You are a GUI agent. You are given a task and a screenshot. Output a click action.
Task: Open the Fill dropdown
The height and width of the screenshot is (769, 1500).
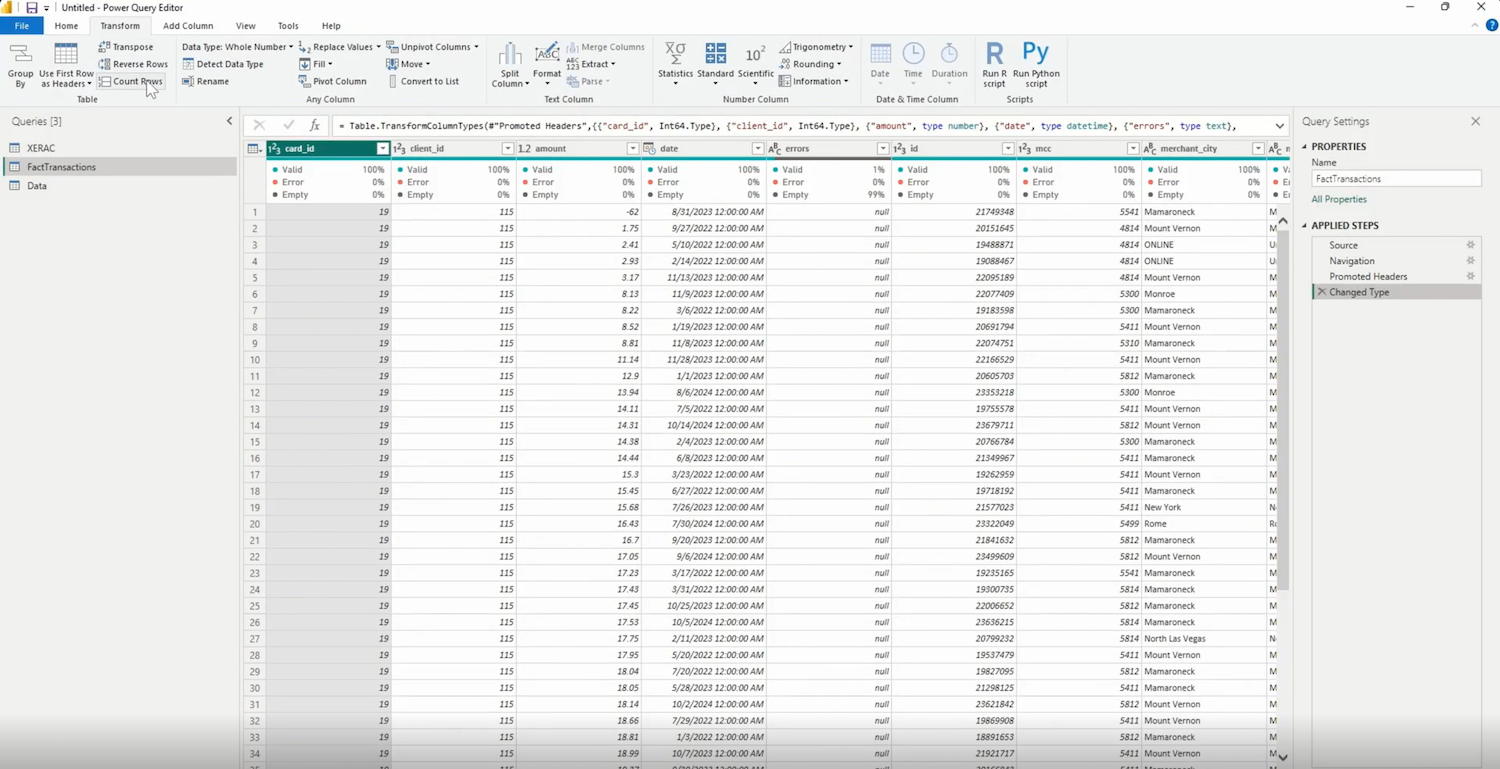316,64
